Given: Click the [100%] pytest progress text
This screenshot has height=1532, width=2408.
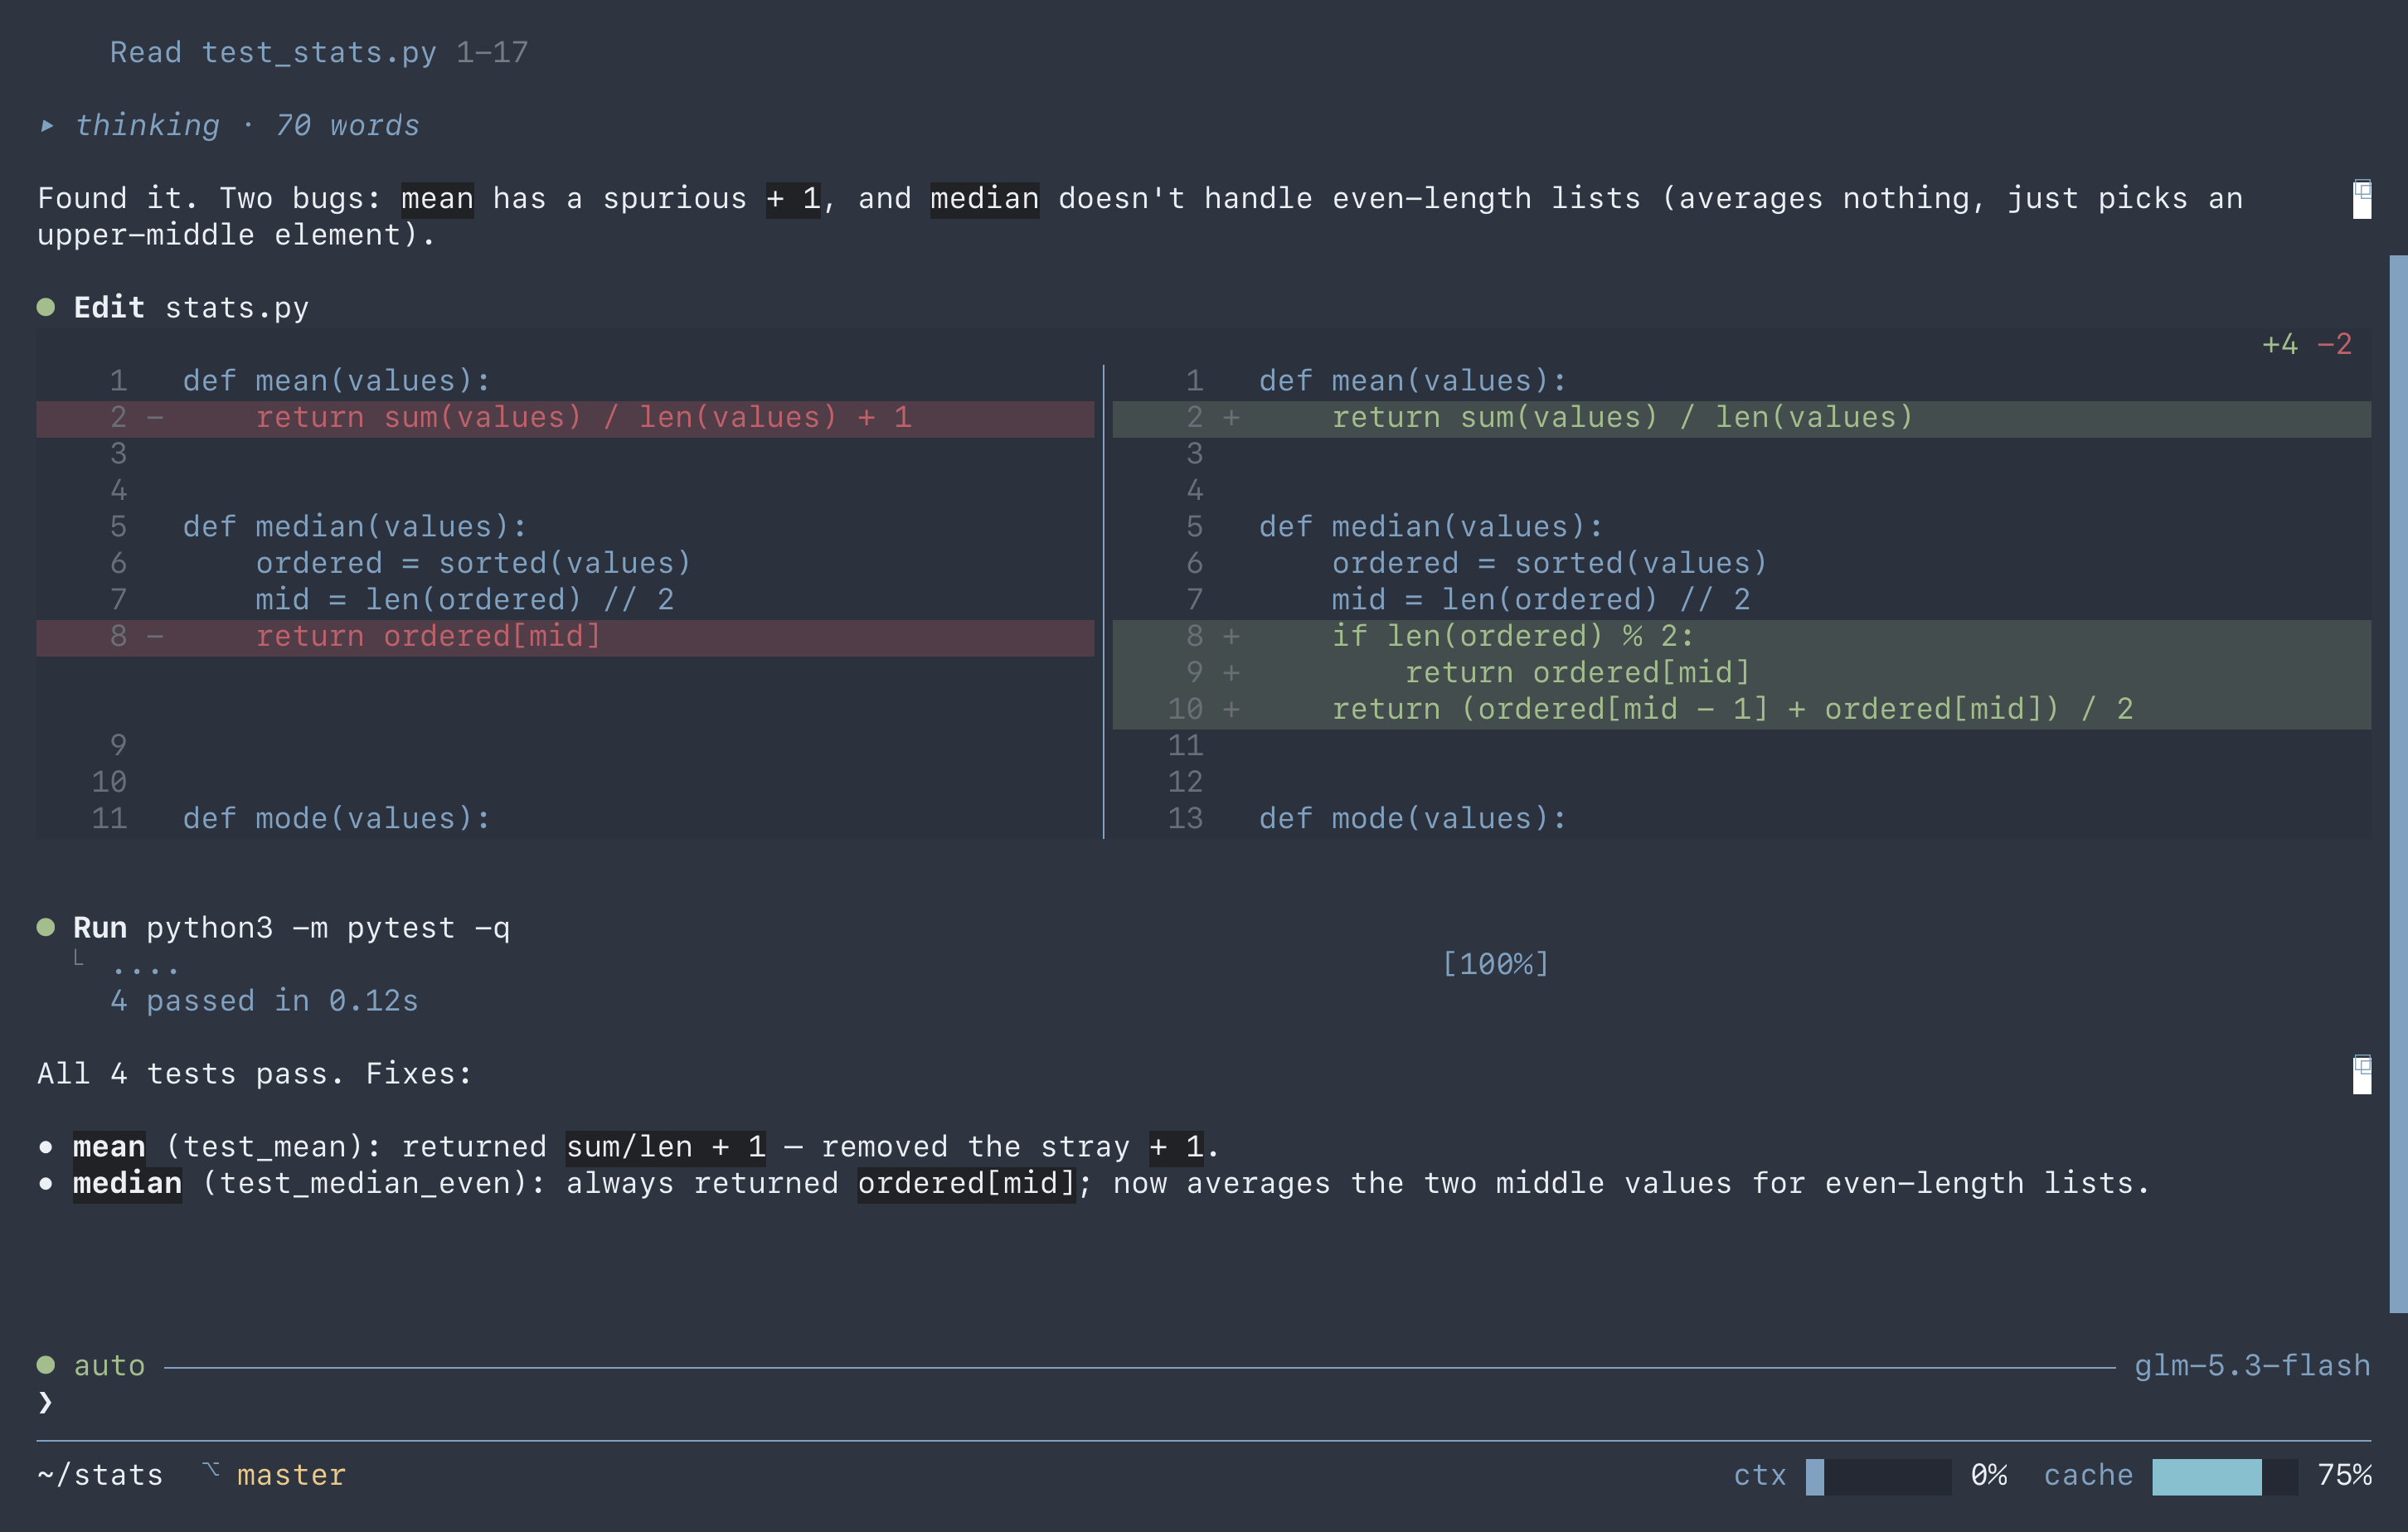Looking at the screenshot, I should click(x=1495, y=964).
